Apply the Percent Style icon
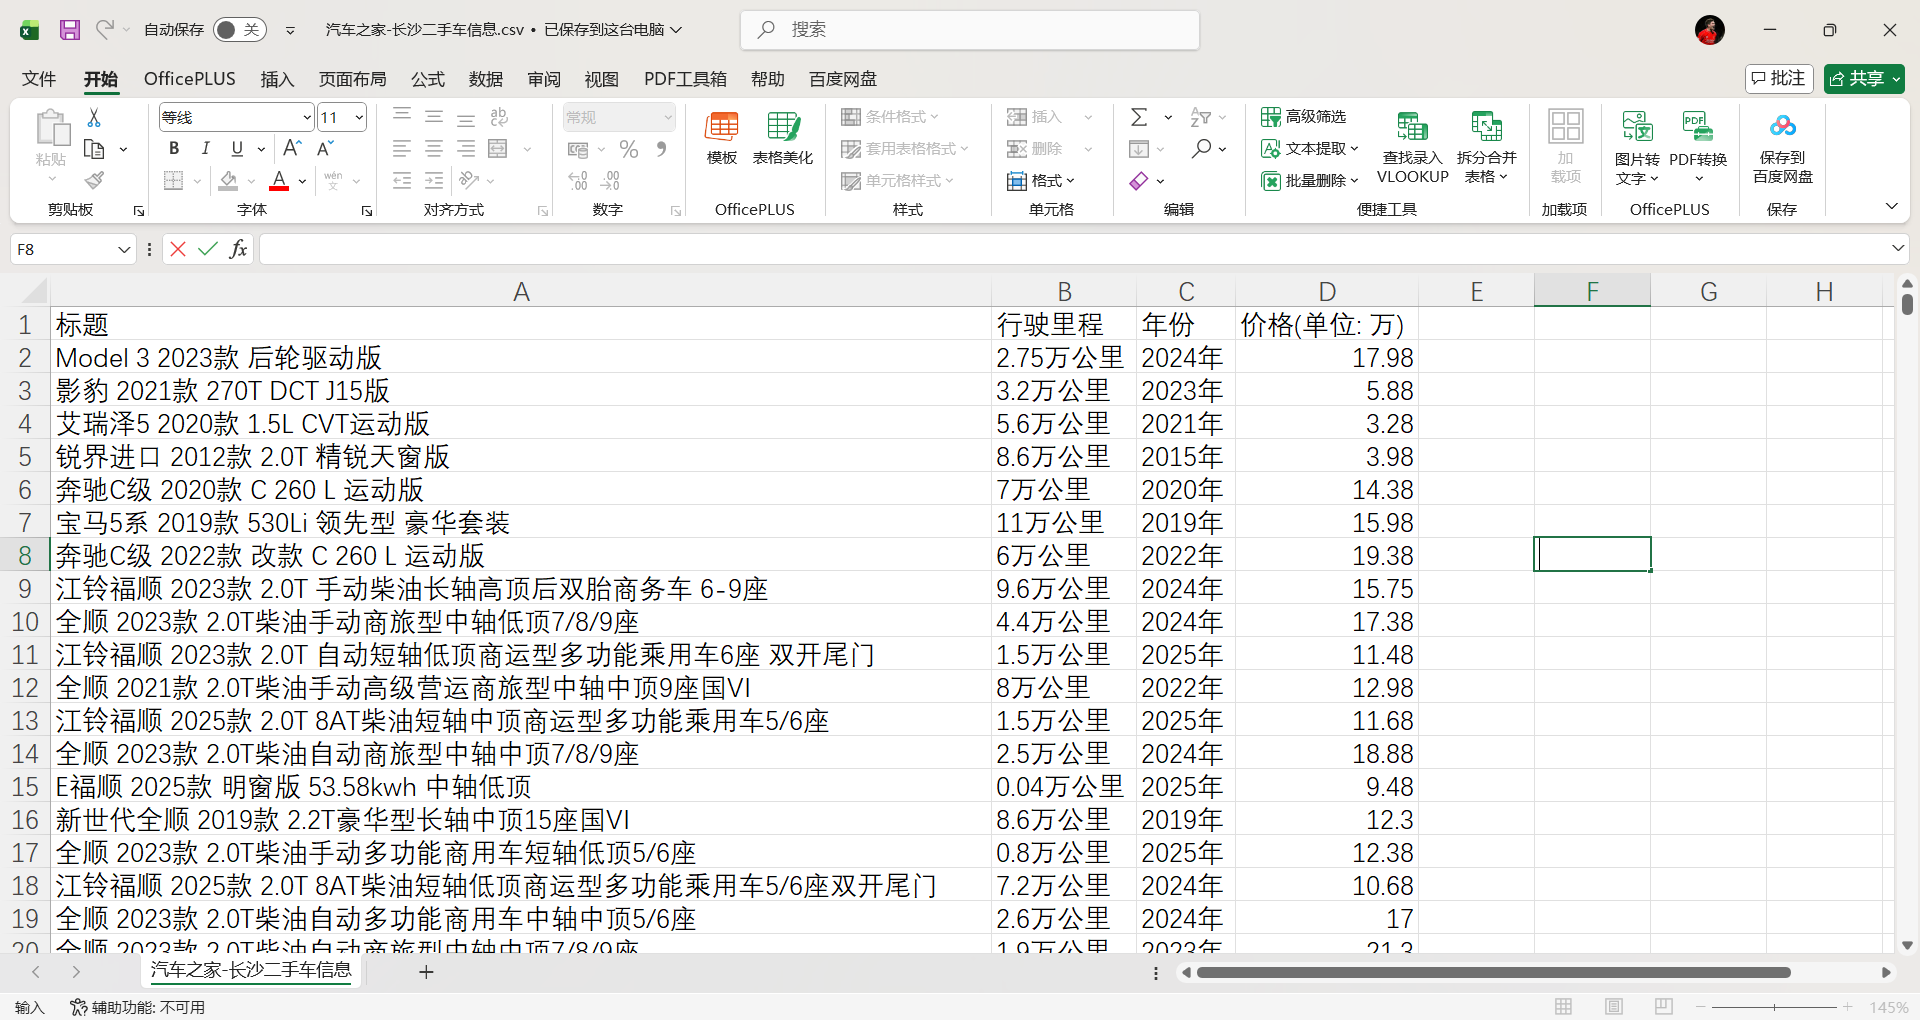1920x1020 pixels. (x=629, y=149)
